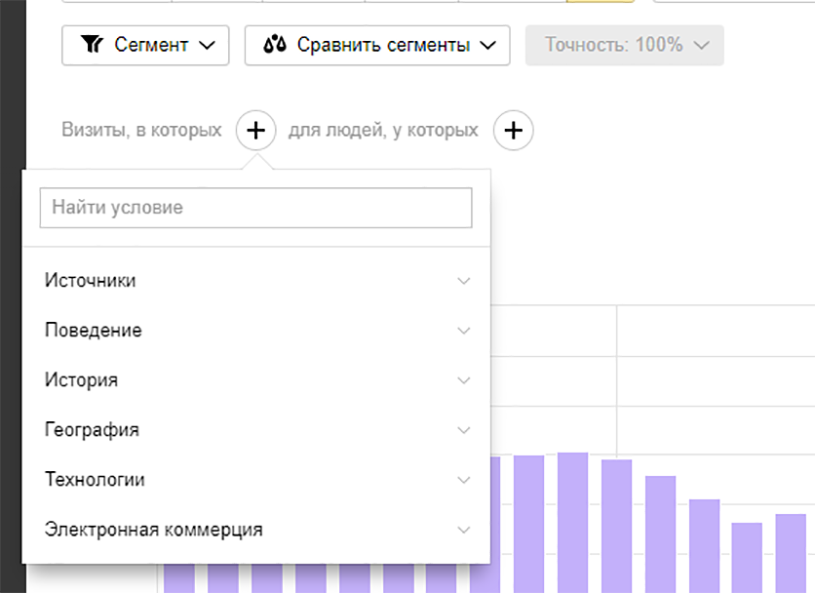Click the tallest purple bar in the chart
Image resolution: width=815 pixels, height=593 pixels.
click(x=572, y=520)
